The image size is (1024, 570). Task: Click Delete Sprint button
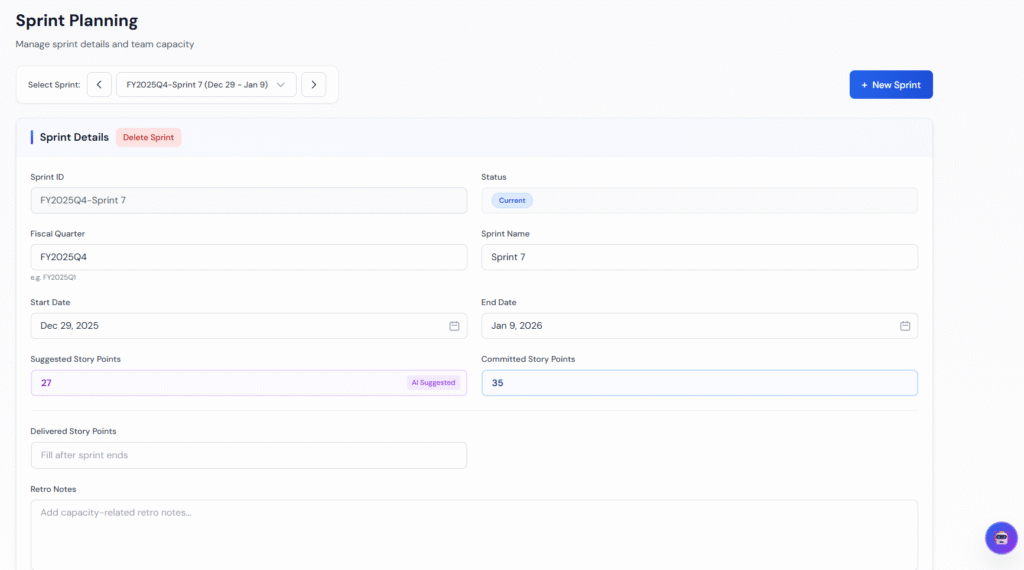(148, 137)
